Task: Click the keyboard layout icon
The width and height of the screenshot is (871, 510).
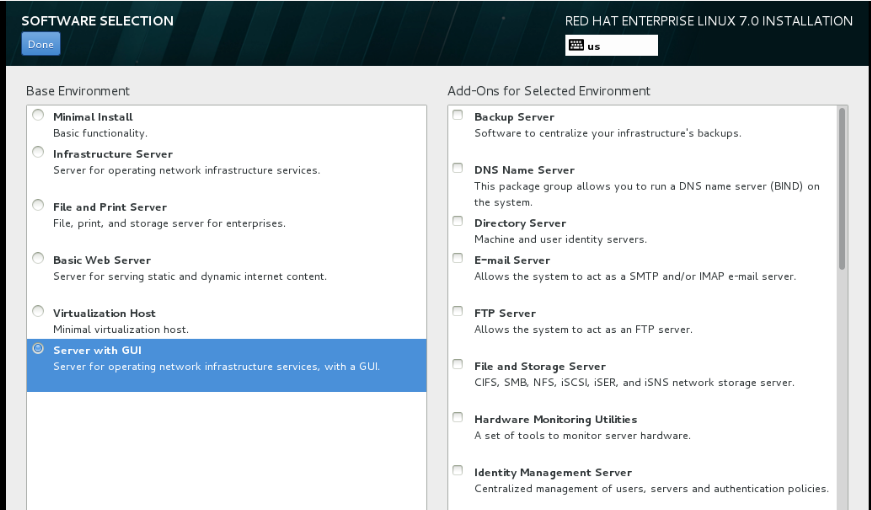Action: tap(576, 46)
